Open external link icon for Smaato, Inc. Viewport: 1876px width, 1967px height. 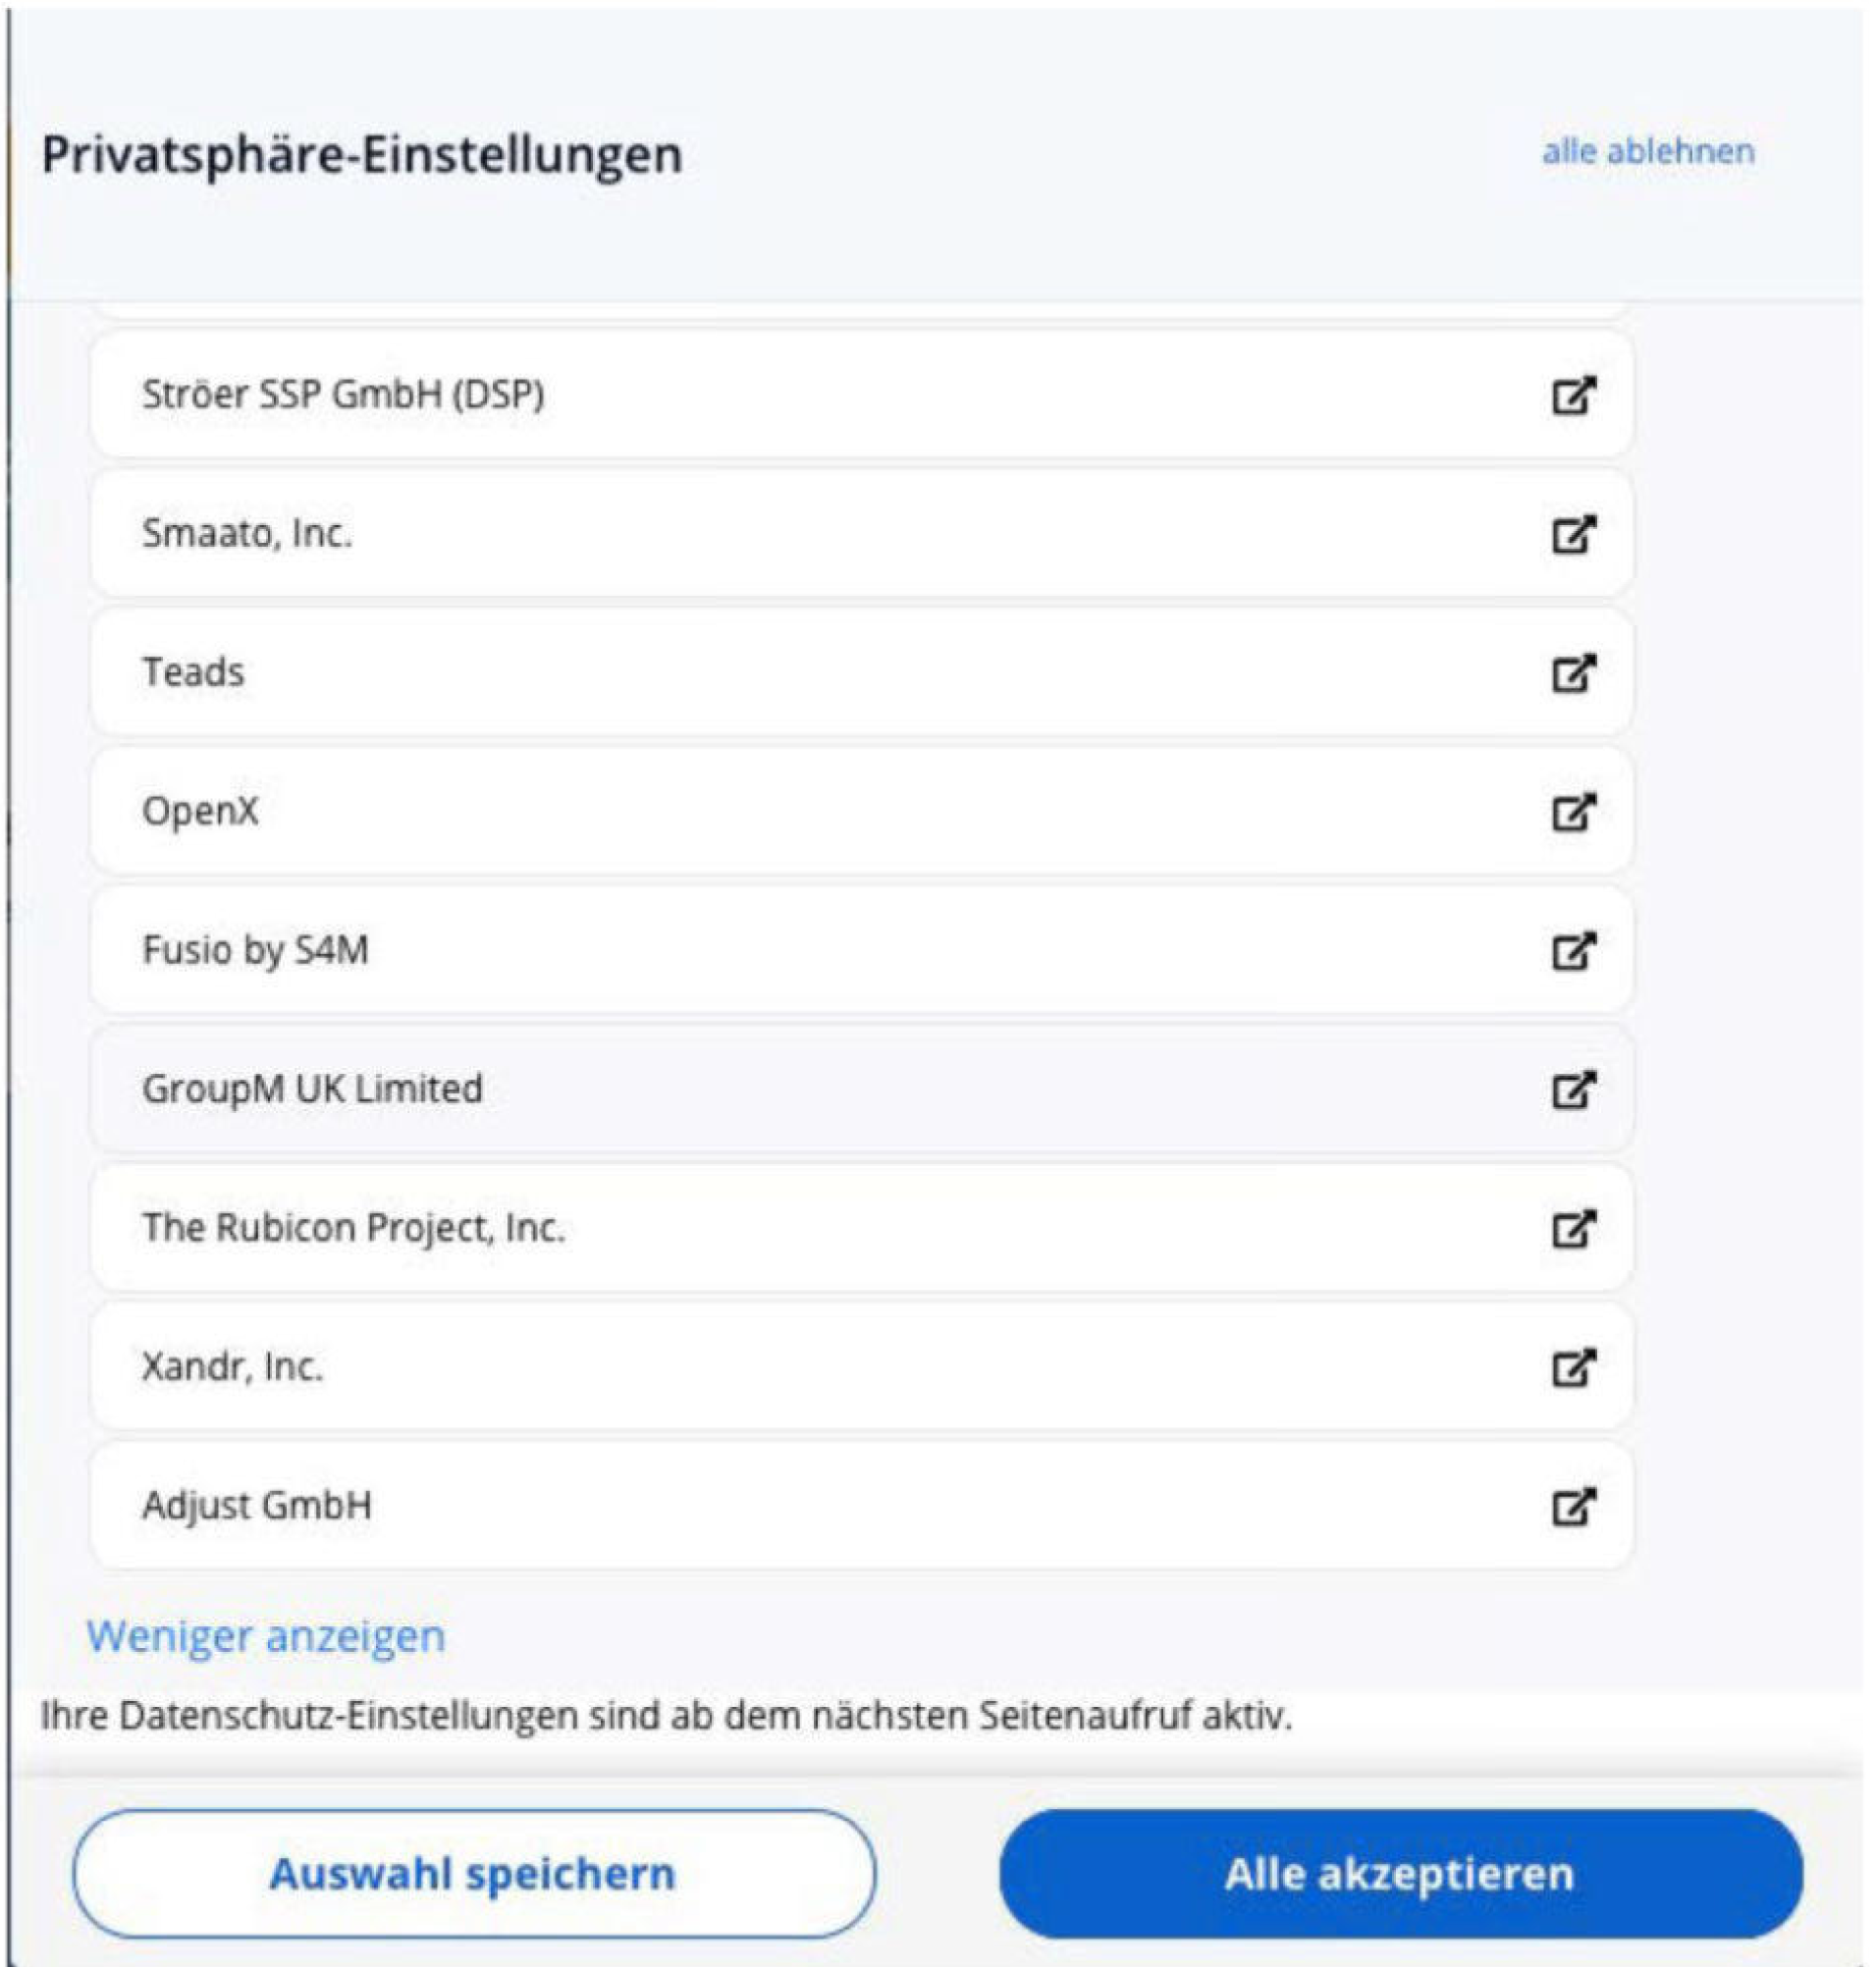click(1573, 534)
